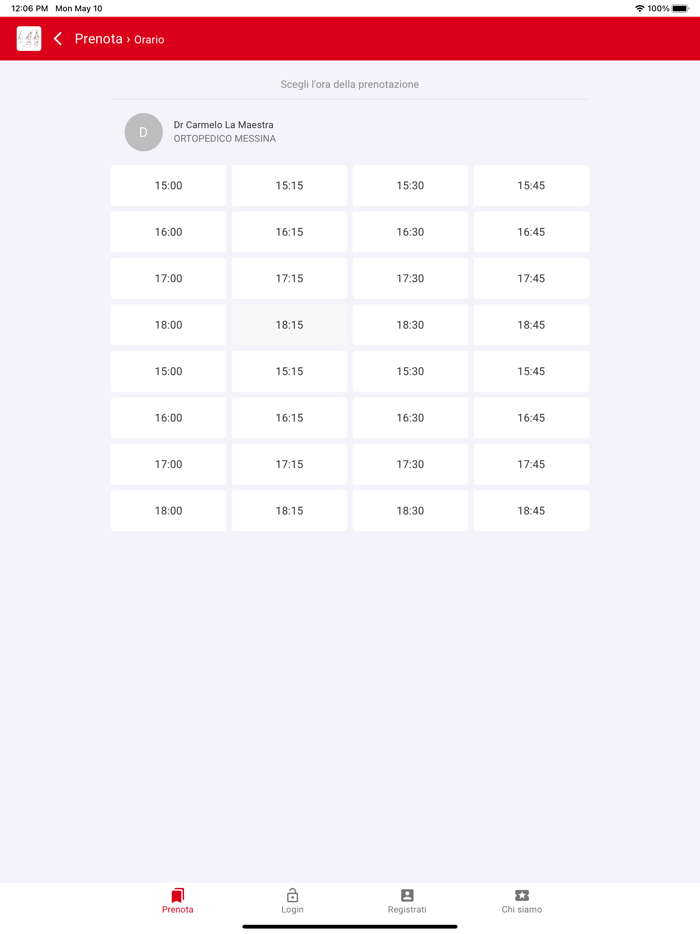Choose the last 18:45 time slot
The width and height of the screenshot is (700, 934).
531,511
